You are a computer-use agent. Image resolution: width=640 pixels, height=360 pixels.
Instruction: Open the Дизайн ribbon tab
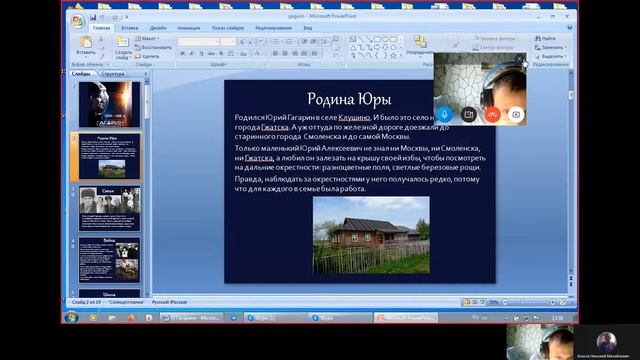click(x=158, y=28)
